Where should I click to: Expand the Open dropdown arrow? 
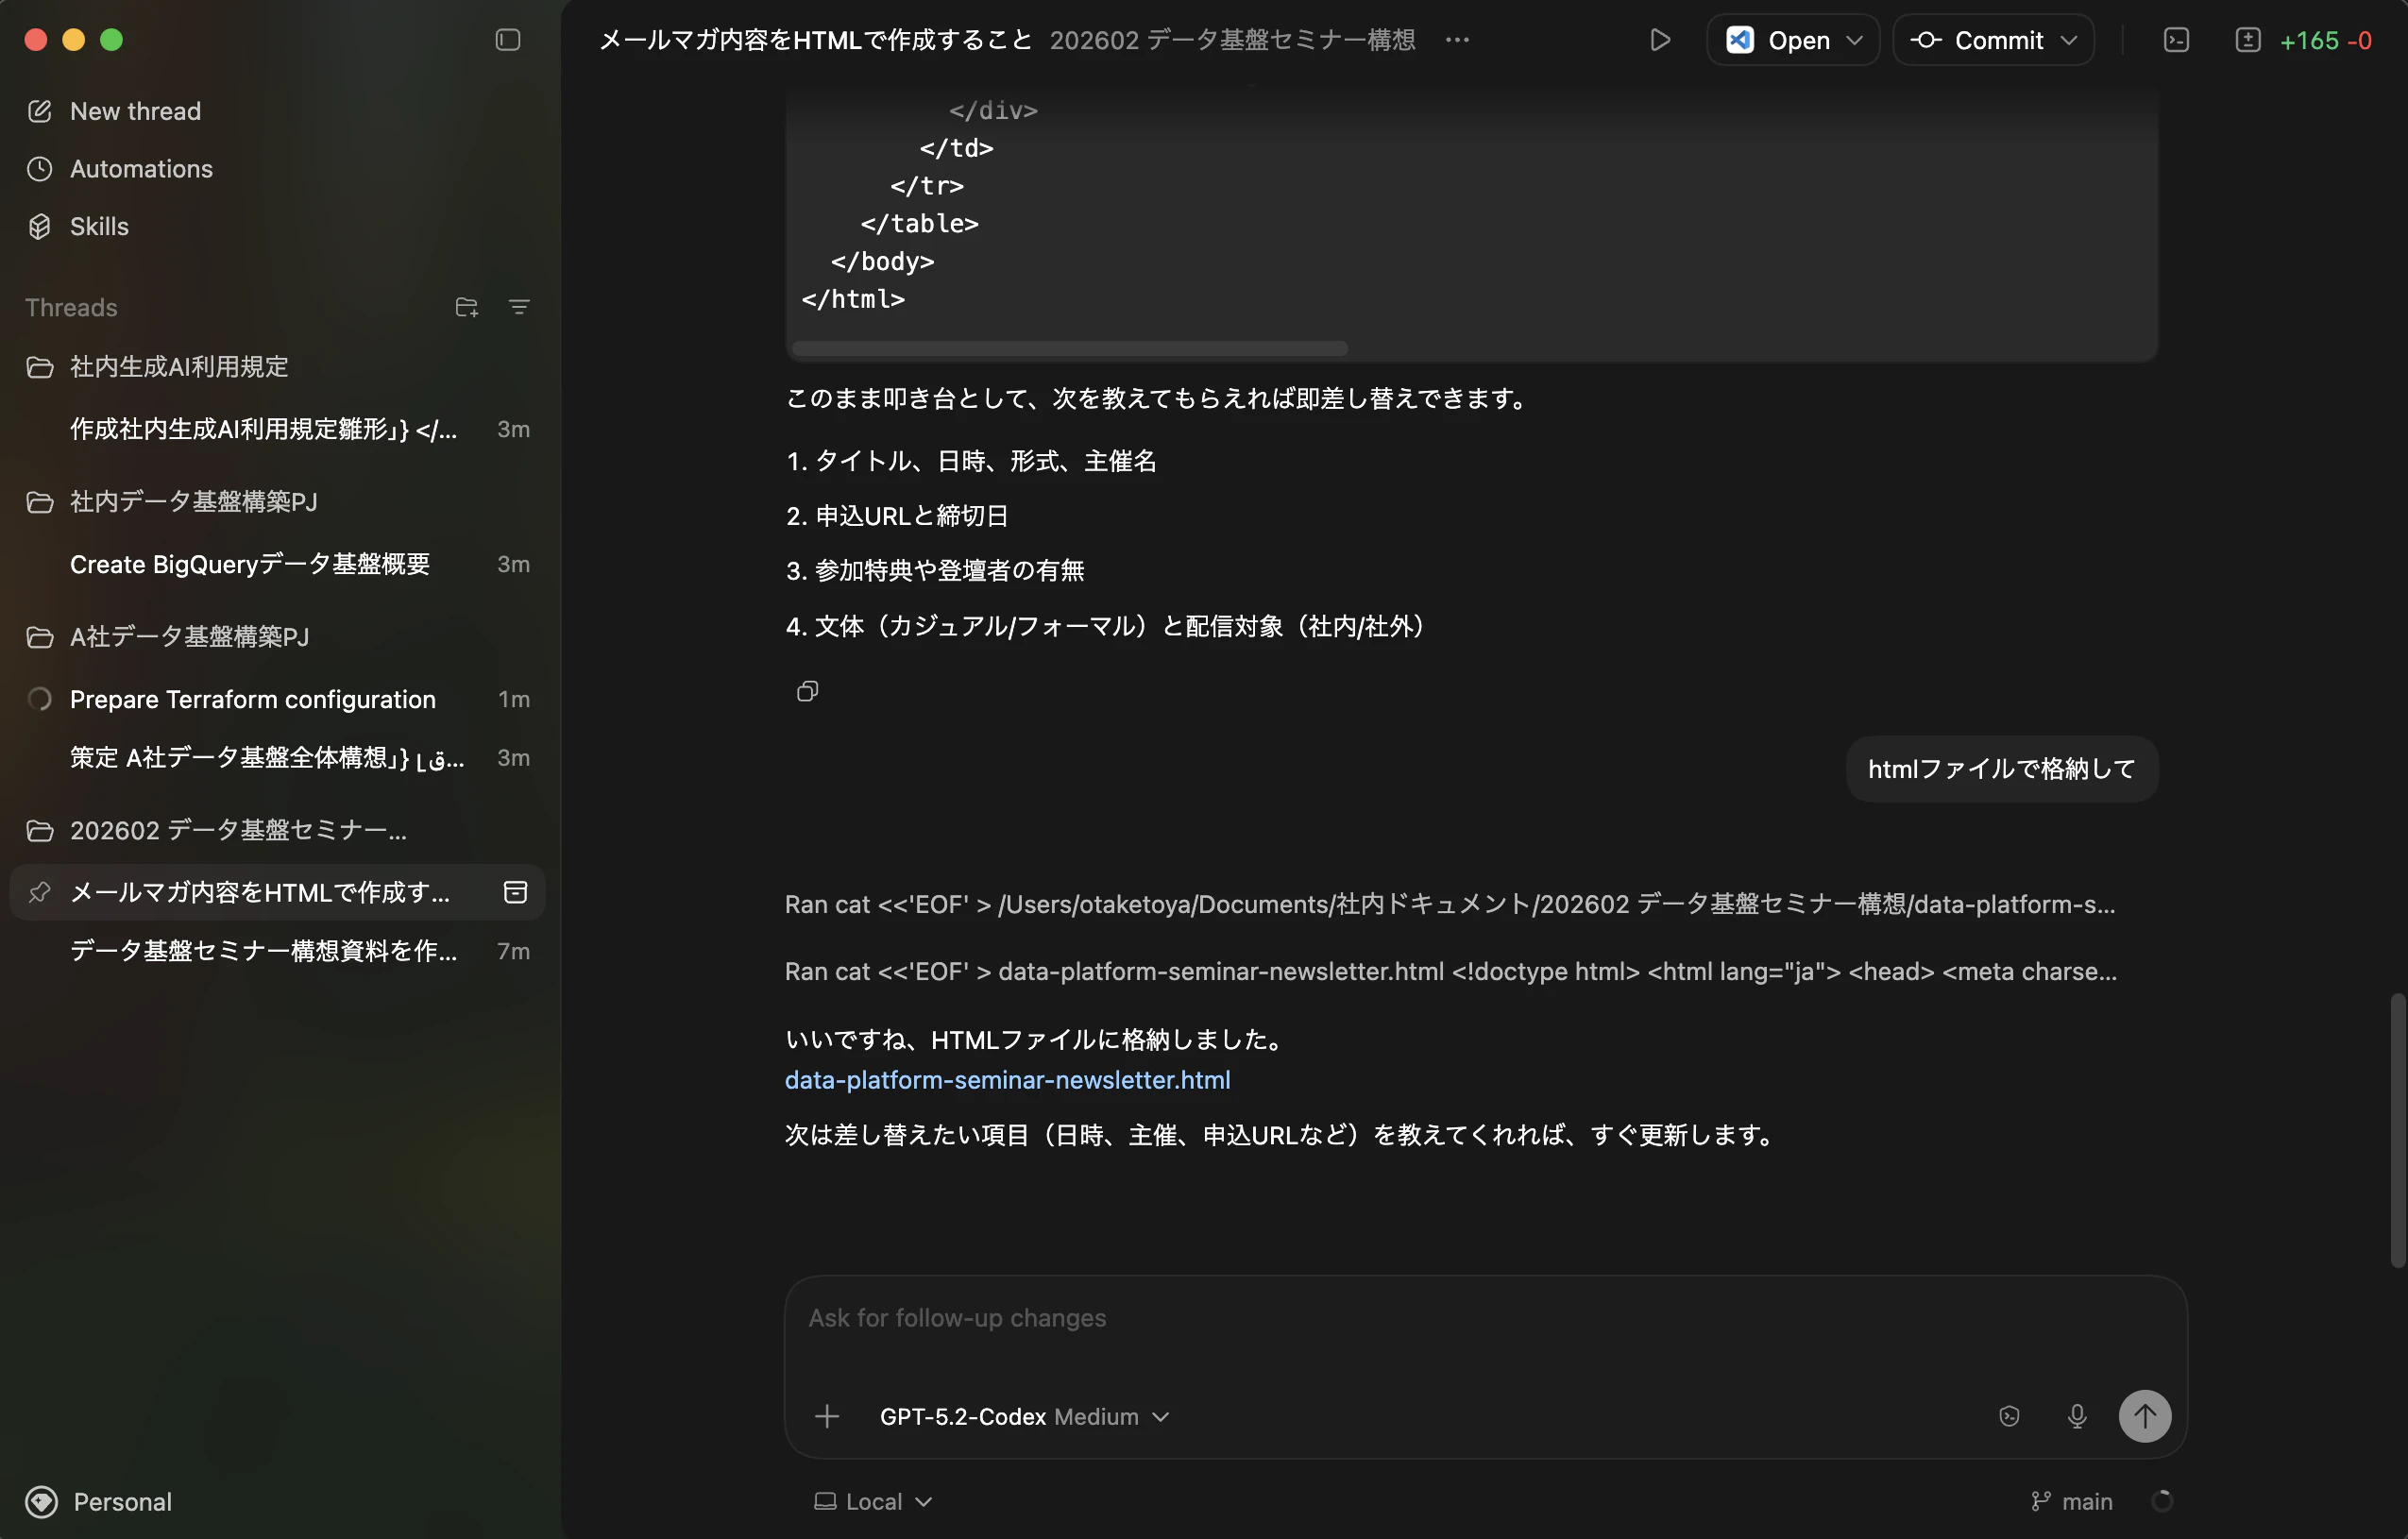coord(1855,40)
